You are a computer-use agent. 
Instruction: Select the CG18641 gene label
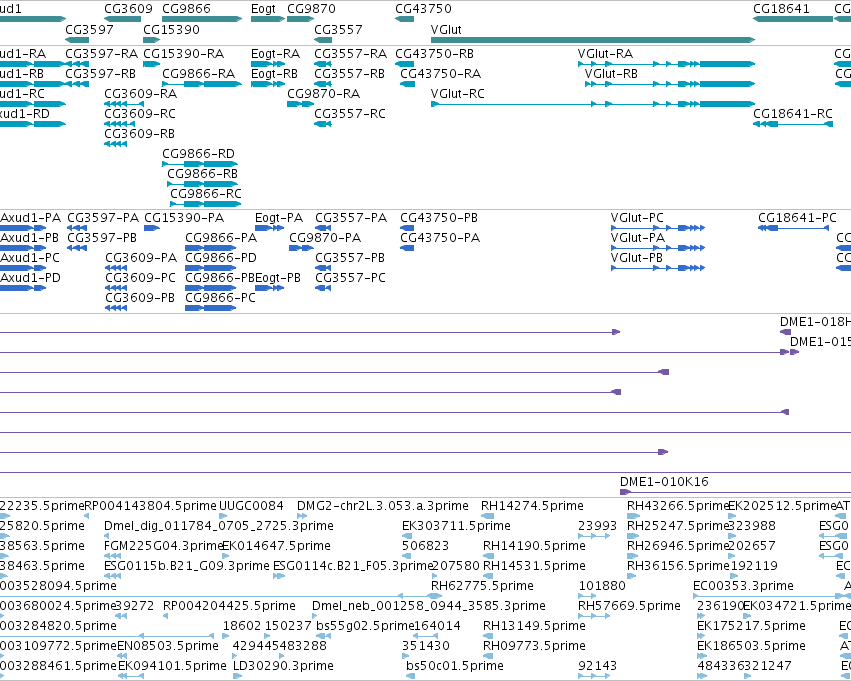click(x=781, y=9)
